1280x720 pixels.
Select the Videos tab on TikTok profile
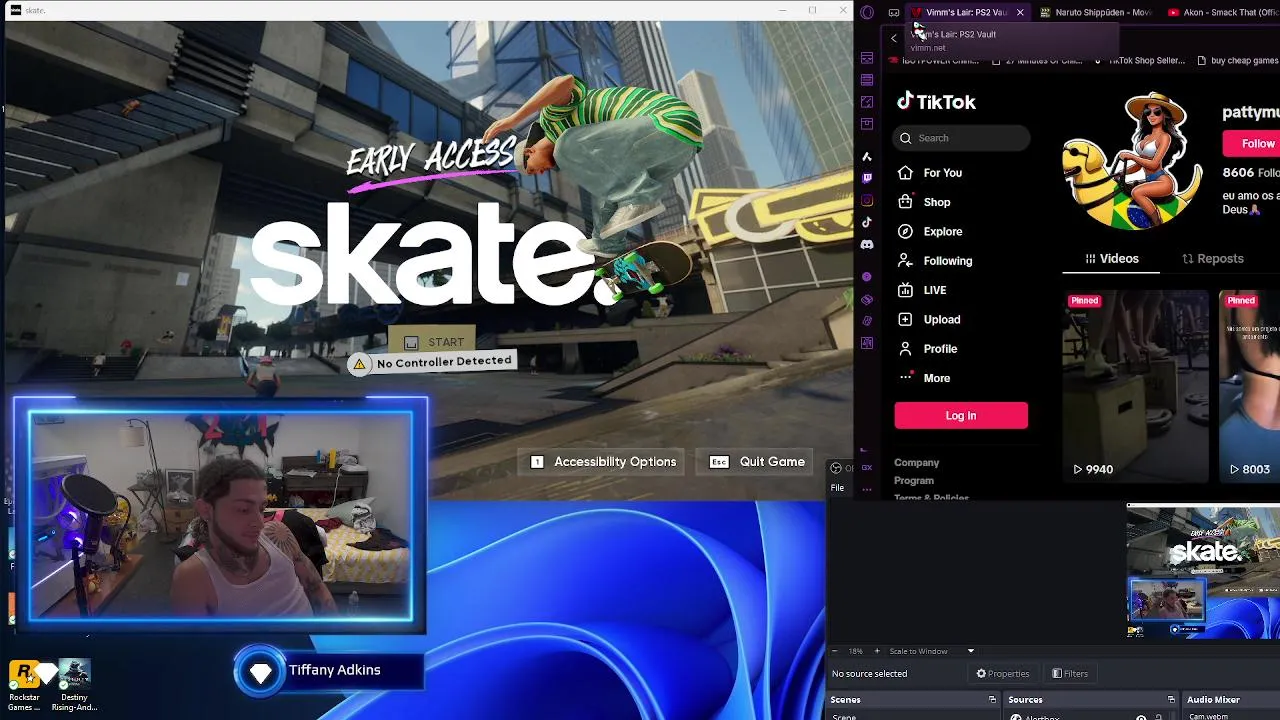click(x=1111, y=258)
